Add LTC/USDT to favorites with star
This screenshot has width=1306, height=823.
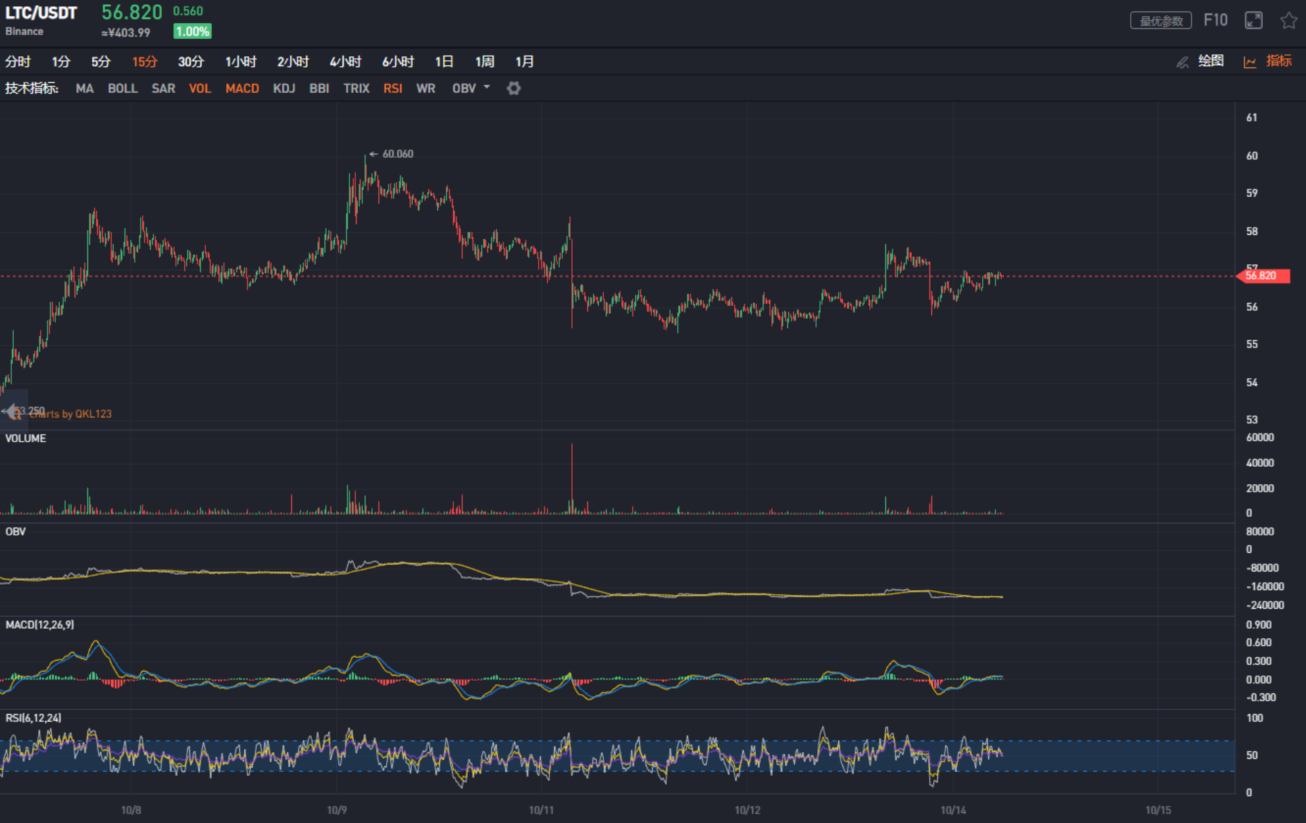click(1288, 20)
